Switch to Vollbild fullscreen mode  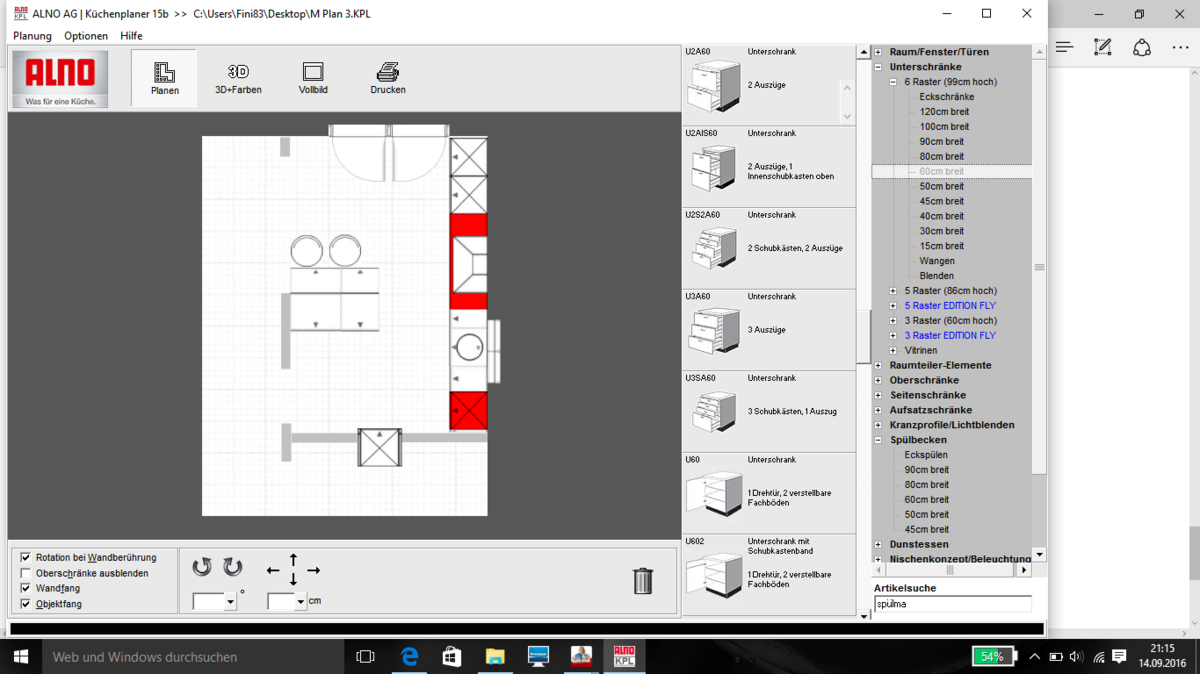(313, 78)
